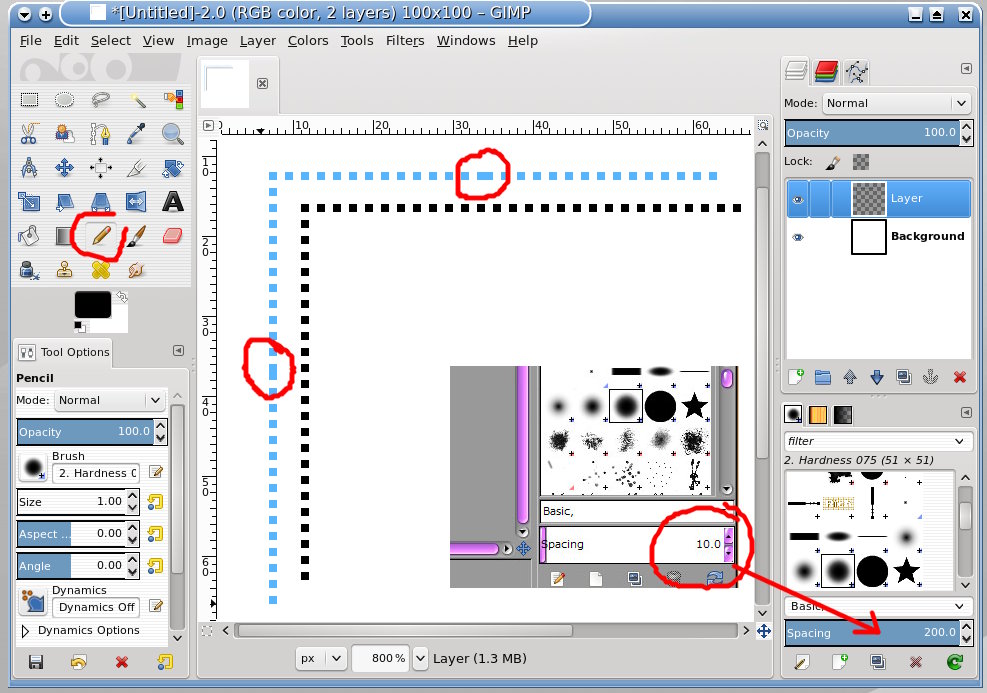Select the Ellipse Select tool
This screenshot has width=987, height=693.
[64, 99]
